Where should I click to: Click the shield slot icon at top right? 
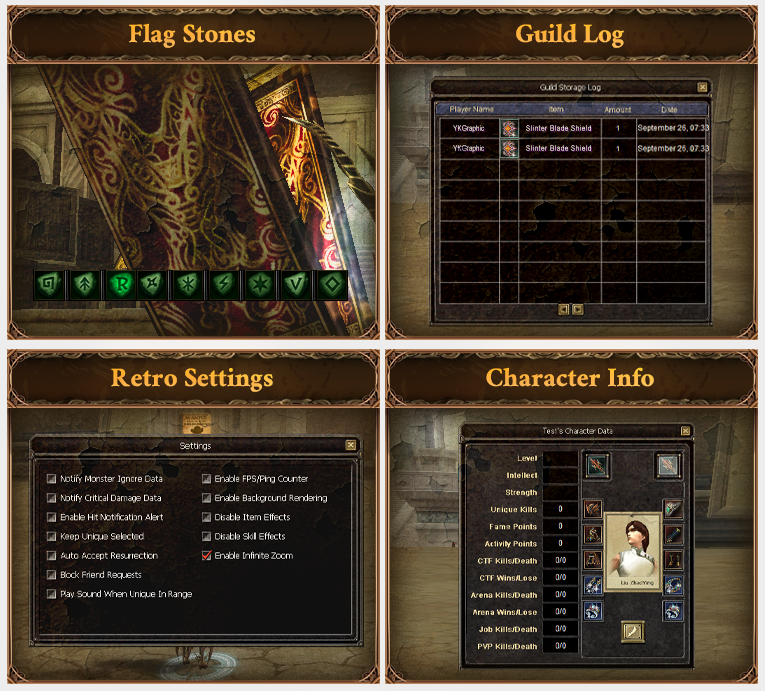(668, 466)
